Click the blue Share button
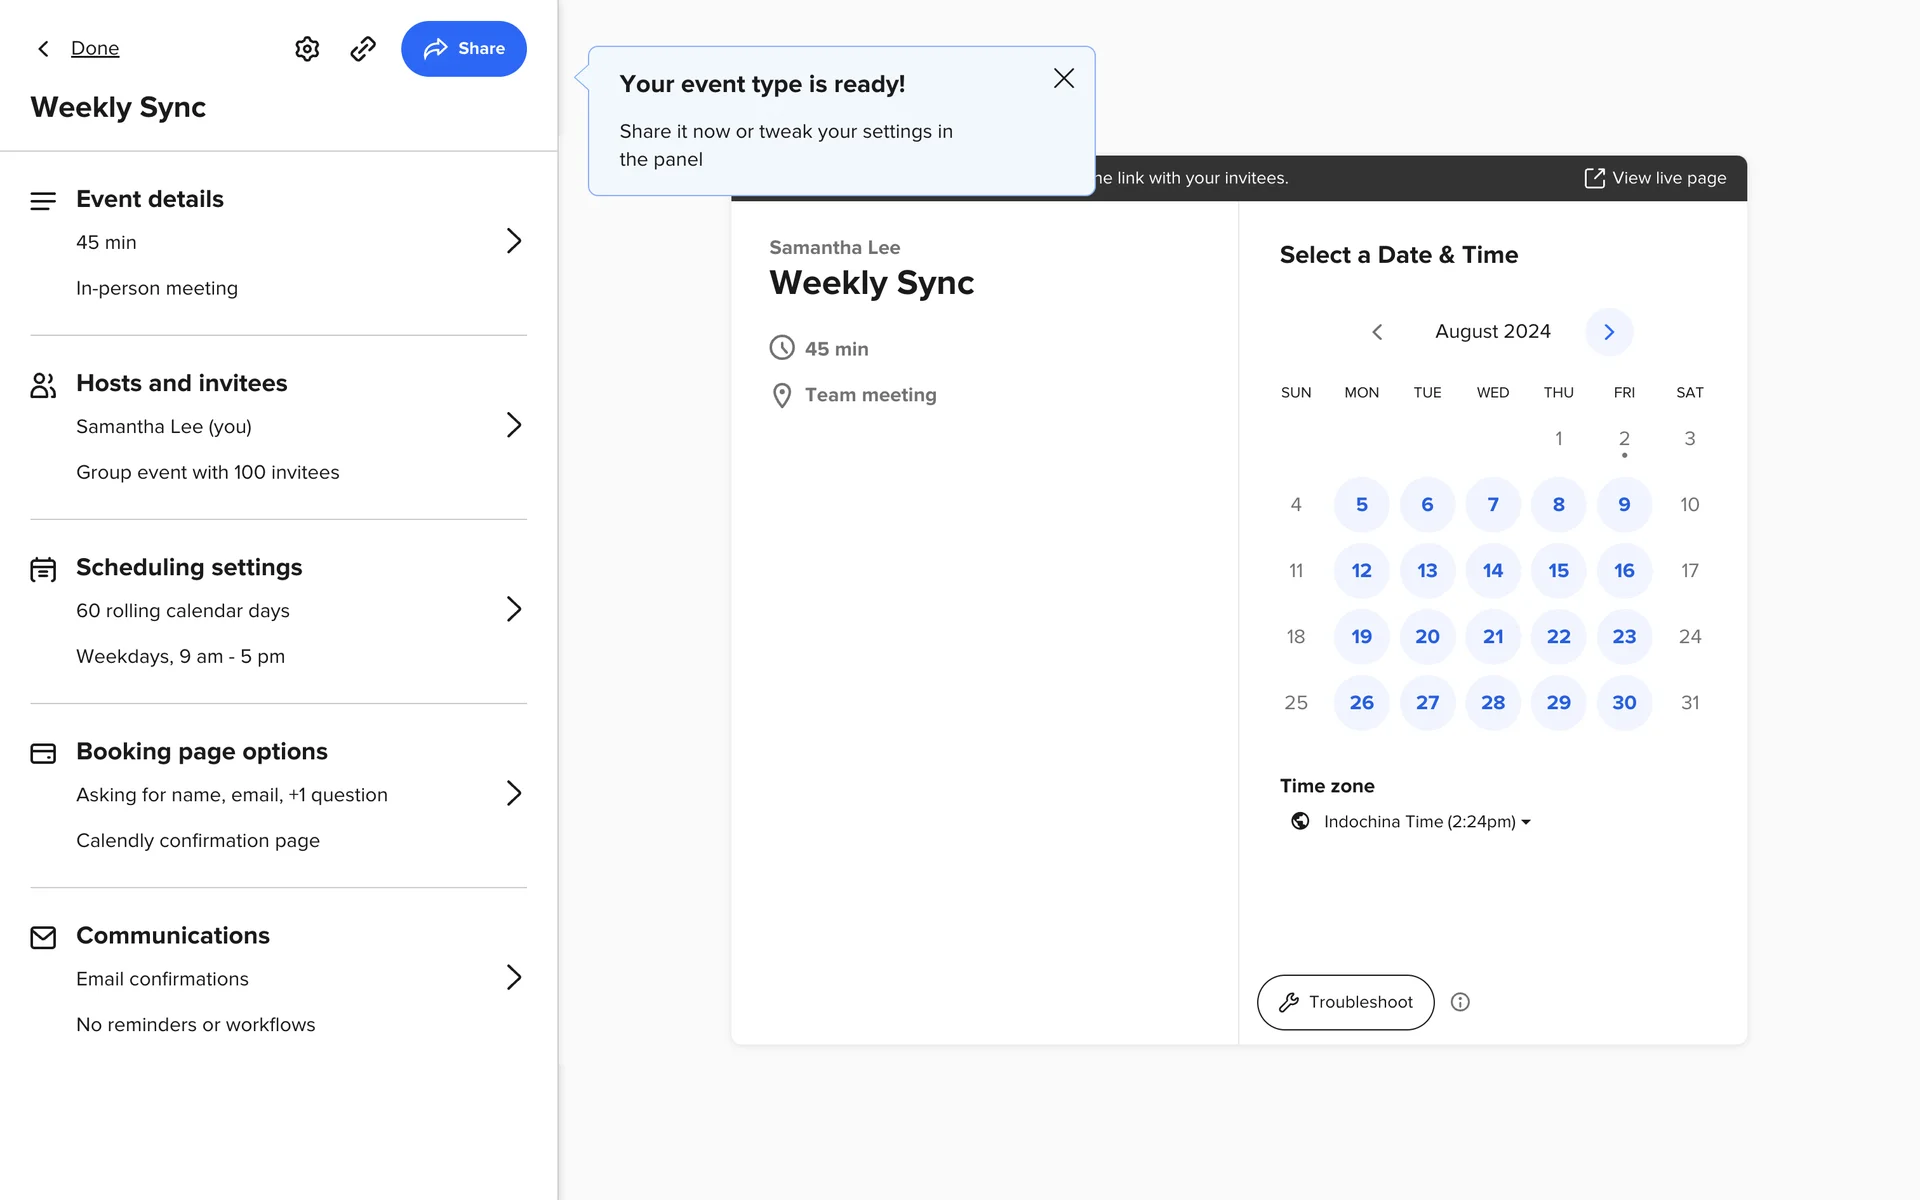The height and width of the screenshot is (1200, 1920). coord(464,49)
